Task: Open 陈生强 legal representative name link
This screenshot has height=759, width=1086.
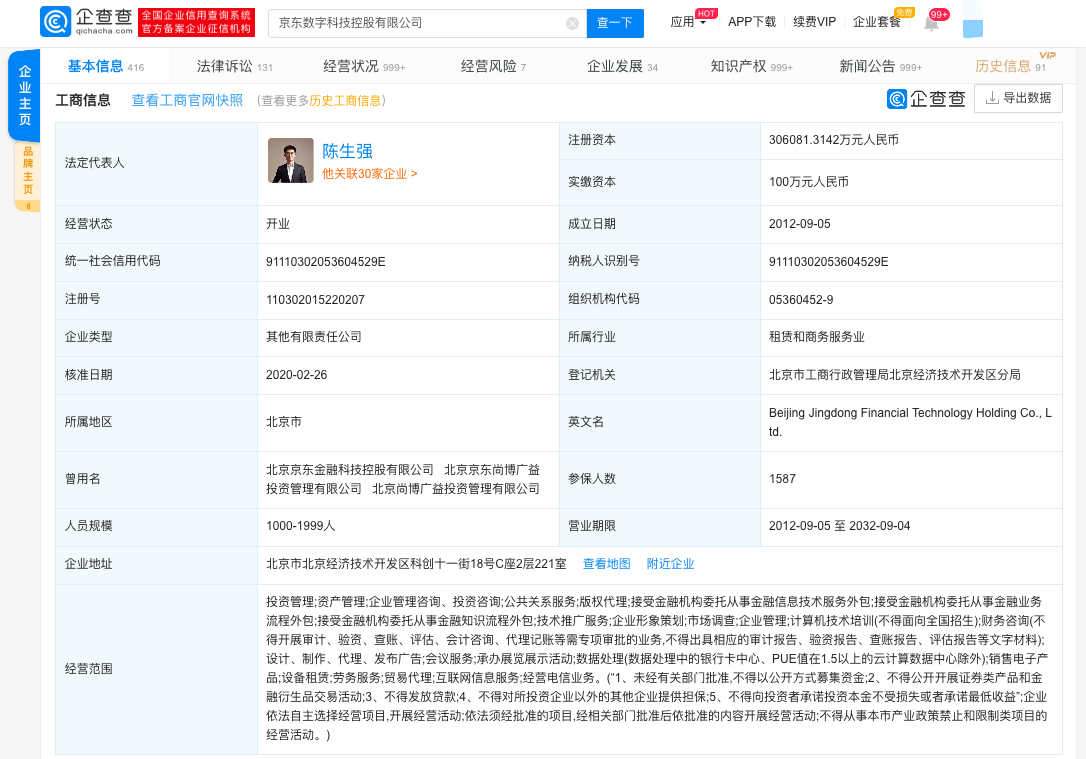Action: [347, 151]
